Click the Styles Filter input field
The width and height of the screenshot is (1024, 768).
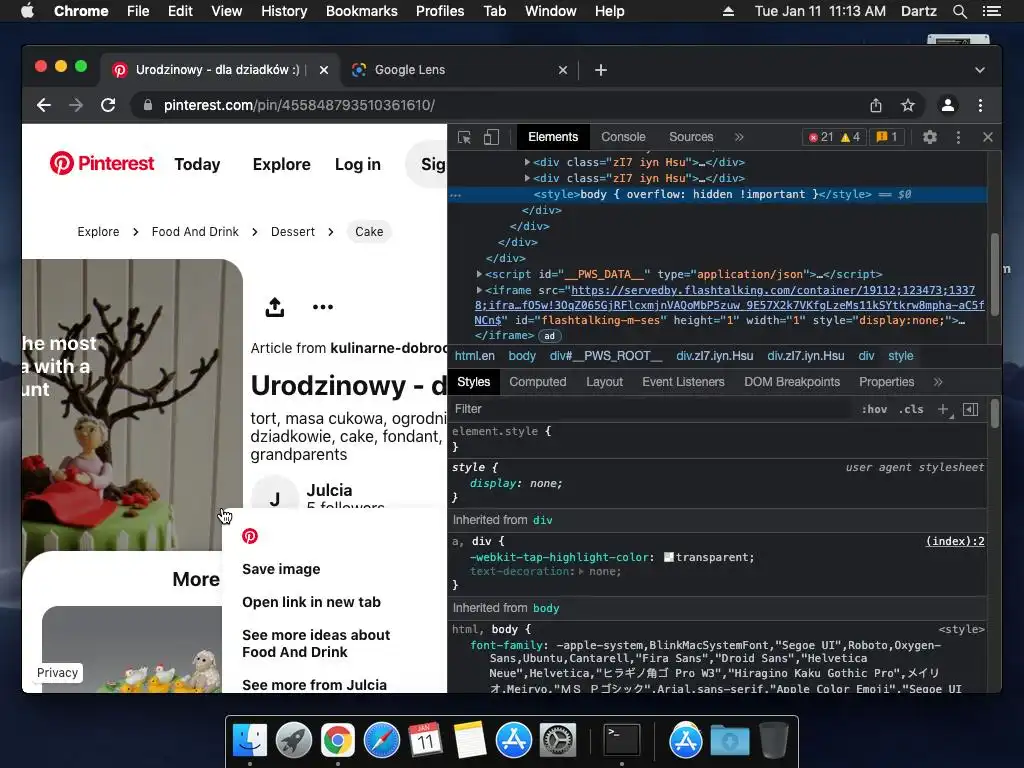653,409
